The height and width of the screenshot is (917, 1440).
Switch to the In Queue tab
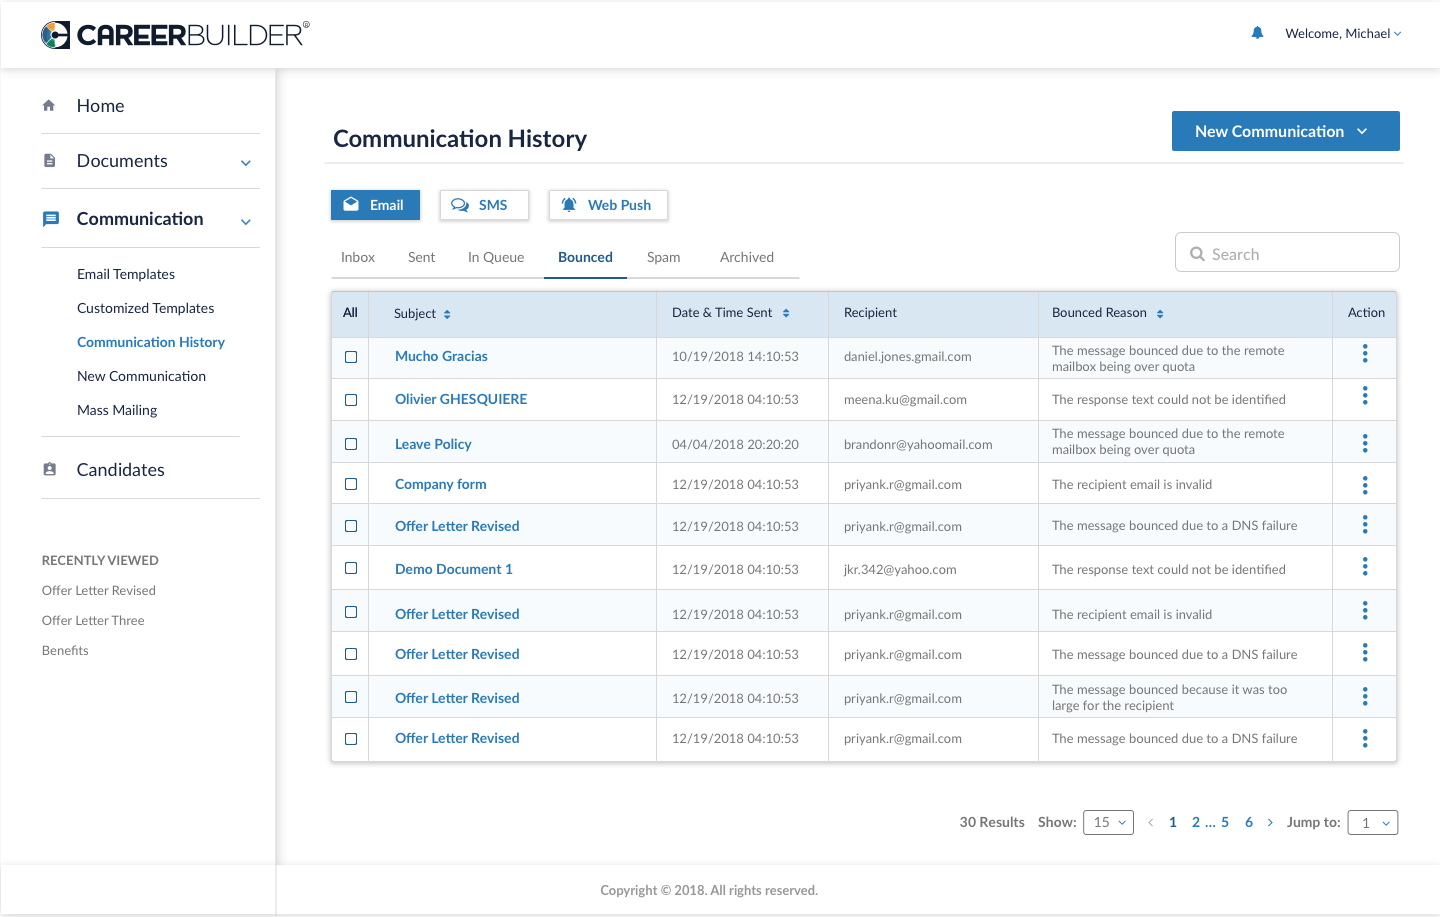(x=496, y=257)
